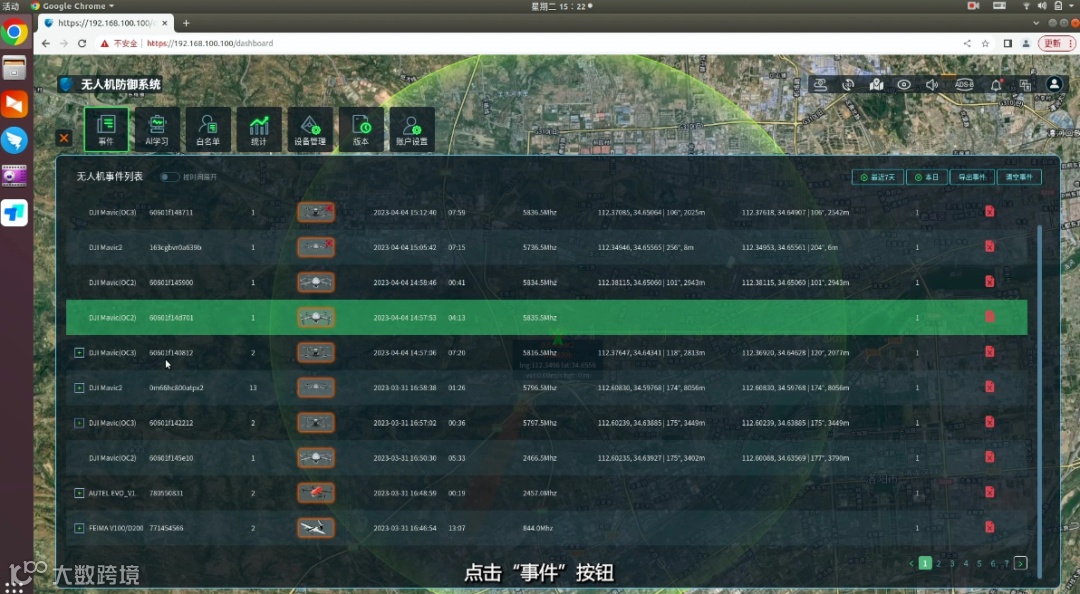This screenshot has width=1080, height=594.
Task: Click the 更新 Chrome update button
Action: [x=1055, y=43]
